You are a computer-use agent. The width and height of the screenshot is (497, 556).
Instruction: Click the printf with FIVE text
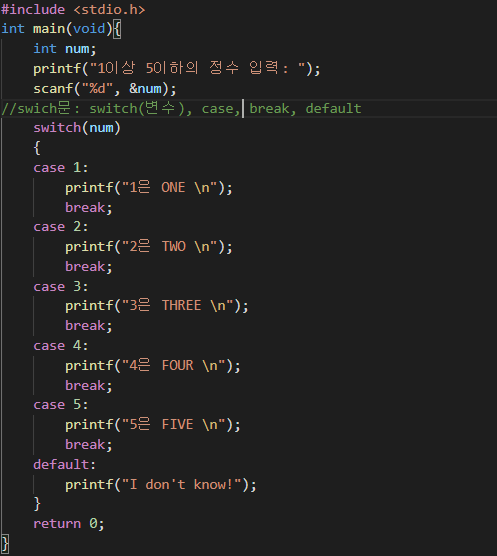tap(153, 425)
